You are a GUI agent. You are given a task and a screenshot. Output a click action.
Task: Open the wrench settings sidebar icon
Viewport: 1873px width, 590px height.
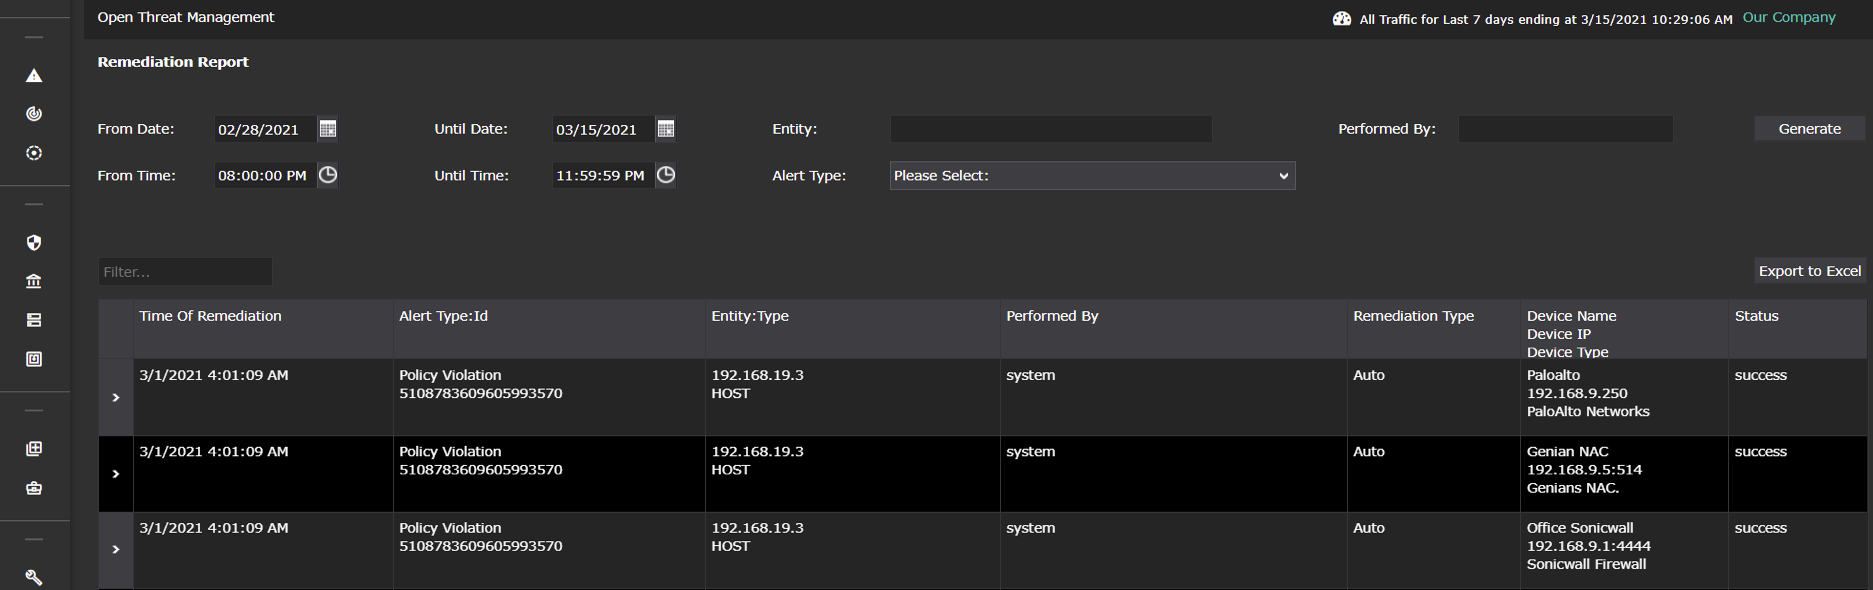click(x=34, y=577)
